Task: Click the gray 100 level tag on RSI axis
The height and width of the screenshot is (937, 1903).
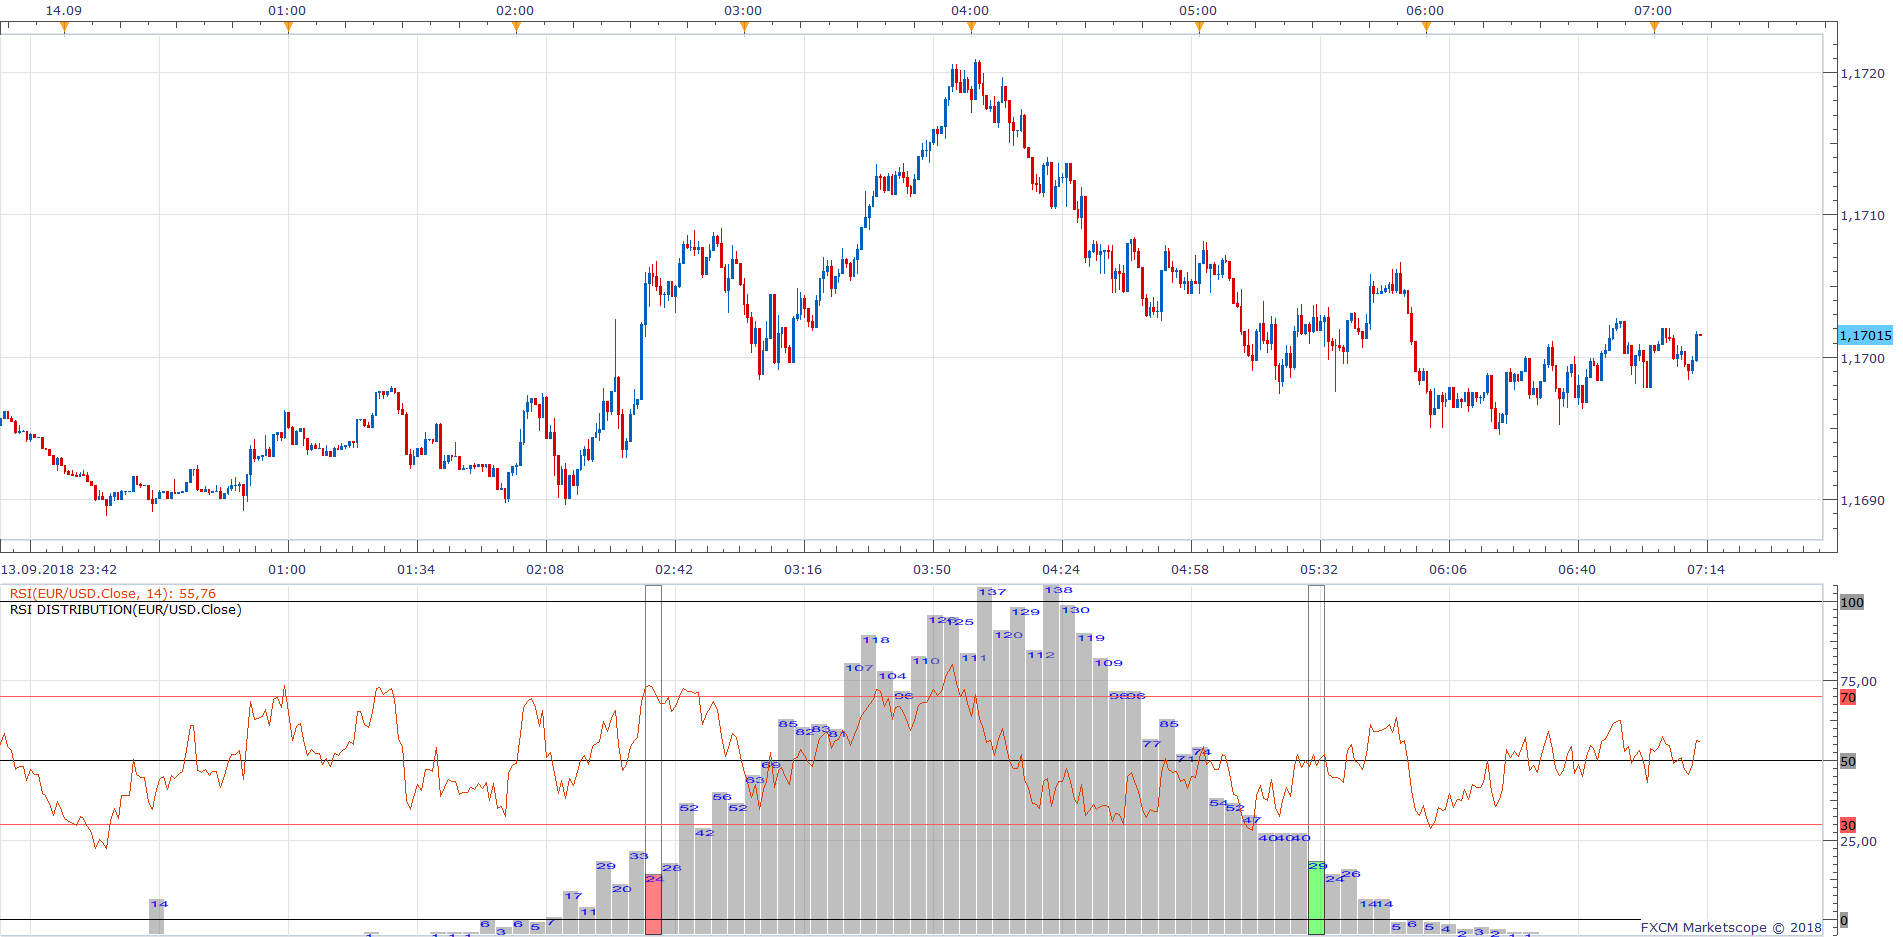Action: (1852, 602)
